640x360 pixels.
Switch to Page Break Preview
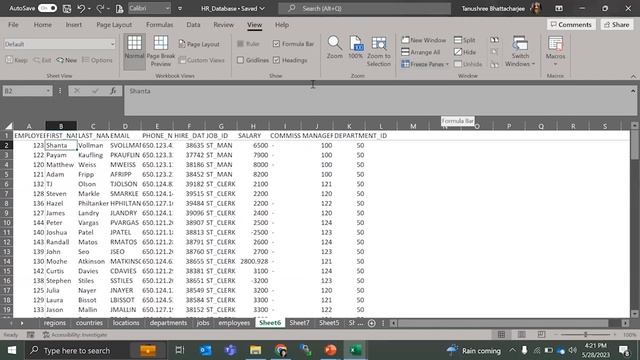pyautogui.click(x=160, y=51)
